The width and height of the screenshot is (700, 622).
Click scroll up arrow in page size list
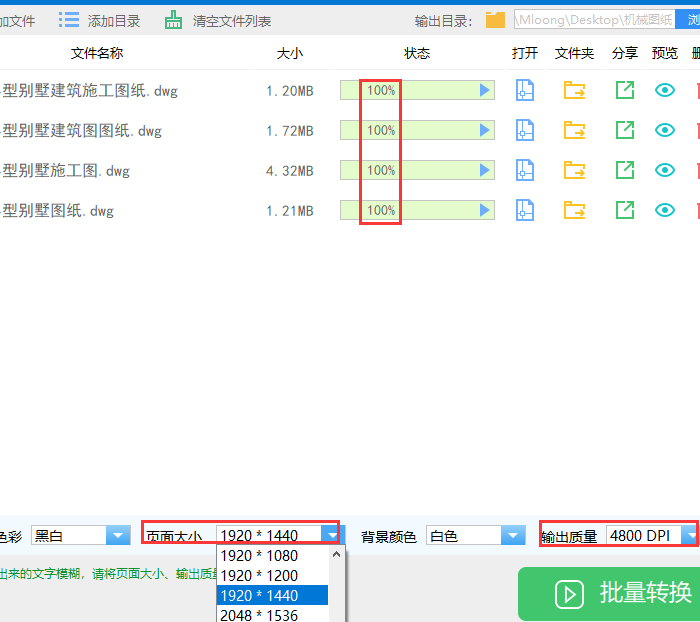(x=337, y=554)
